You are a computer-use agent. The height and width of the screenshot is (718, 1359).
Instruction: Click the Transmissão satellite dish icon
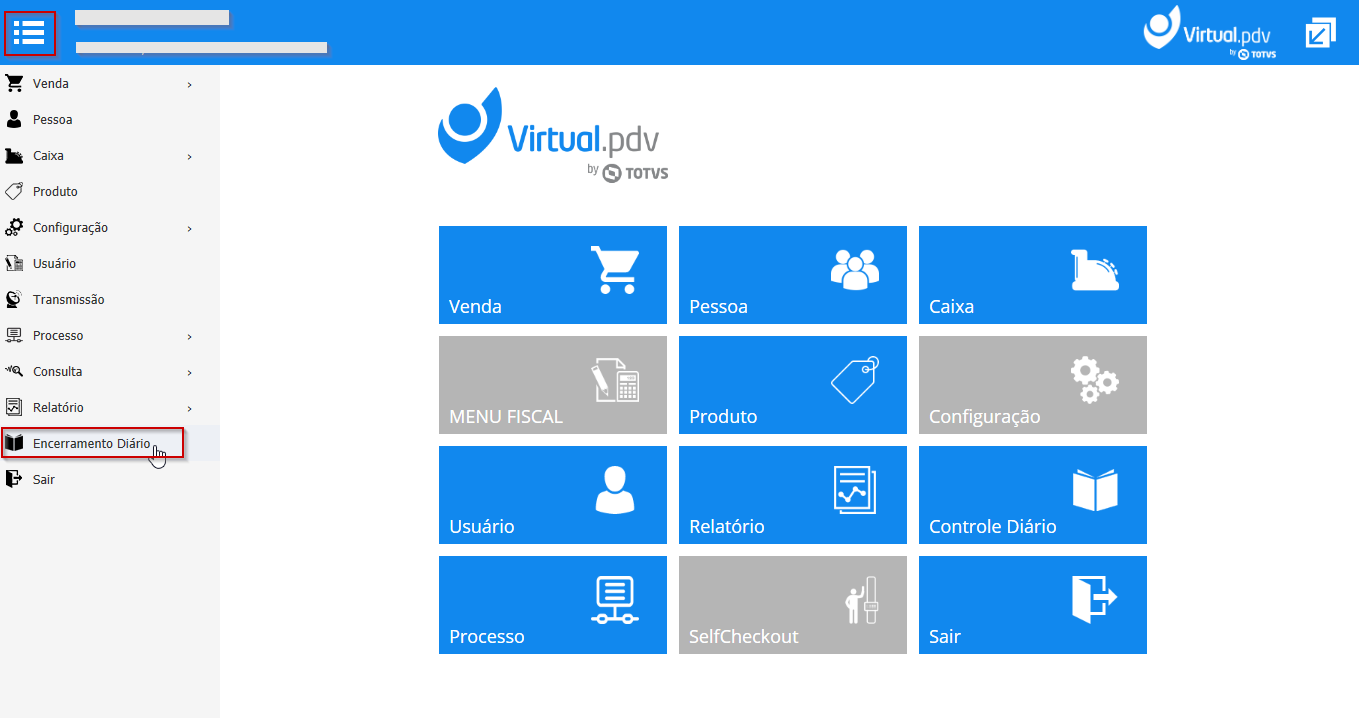coord(14,299)
